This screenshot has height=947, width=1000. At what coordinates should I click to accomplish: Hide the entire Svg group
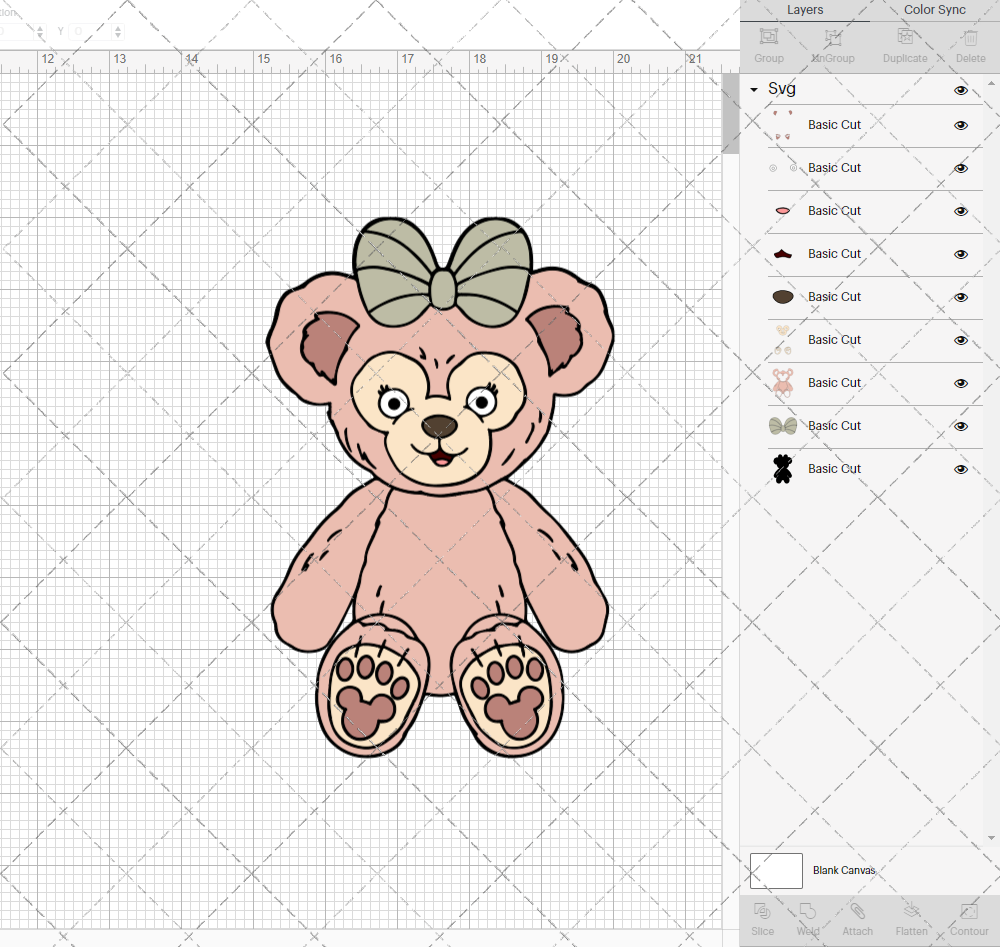pyautogui.click(x=960, y=91)
